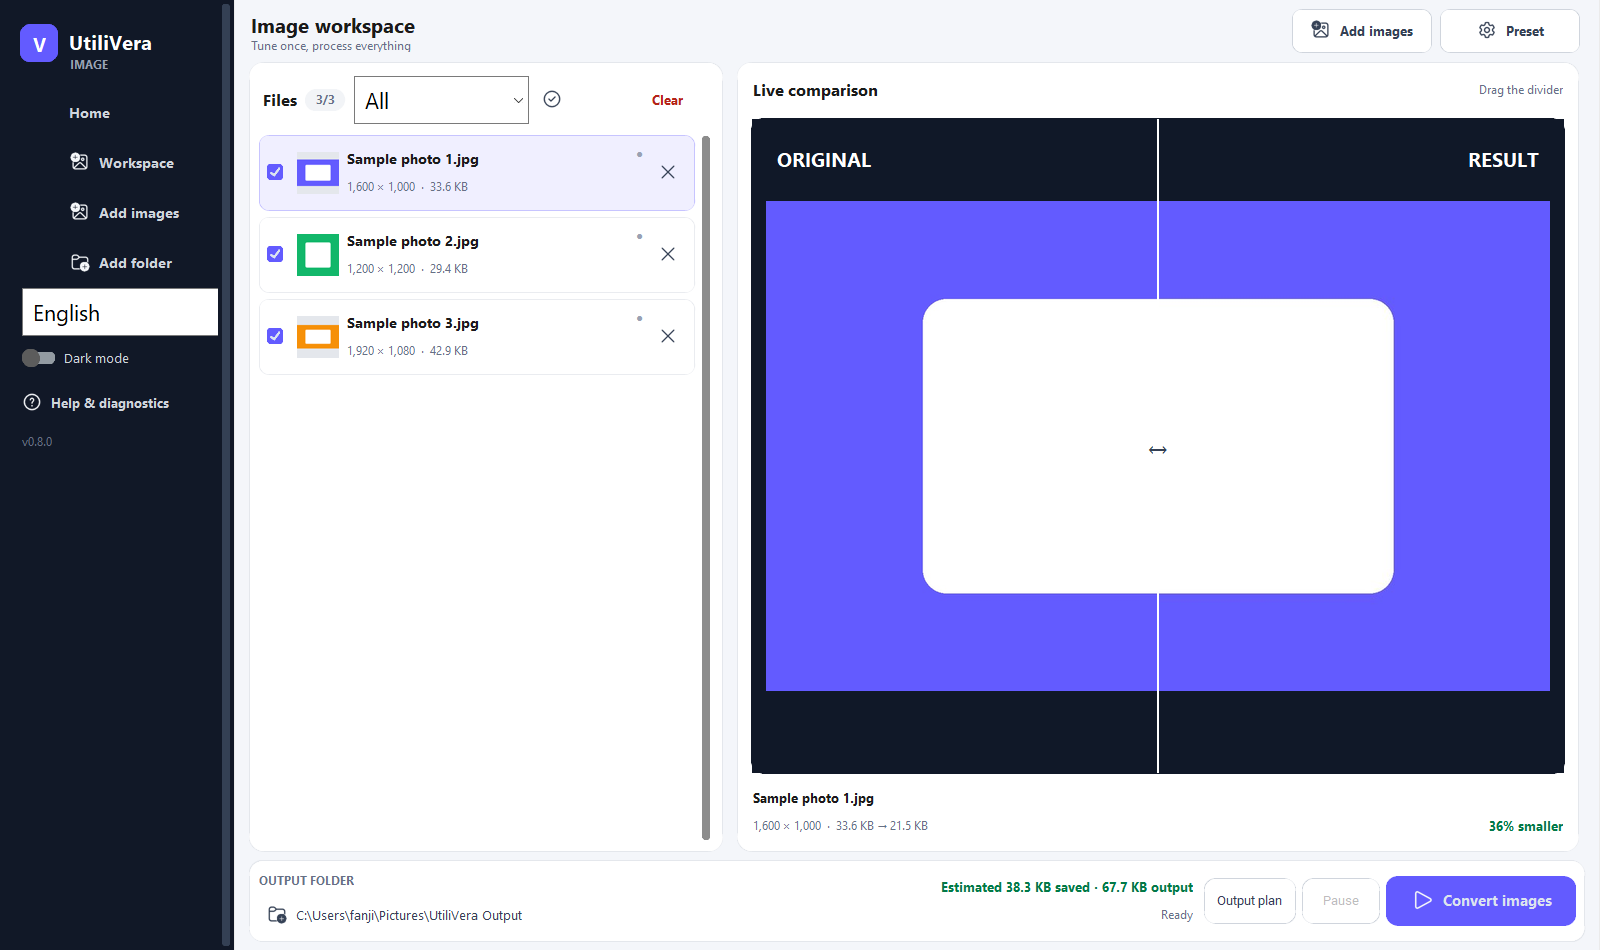Click the Pause button
Screen dimensions: 1600x950
(1341, 901)
